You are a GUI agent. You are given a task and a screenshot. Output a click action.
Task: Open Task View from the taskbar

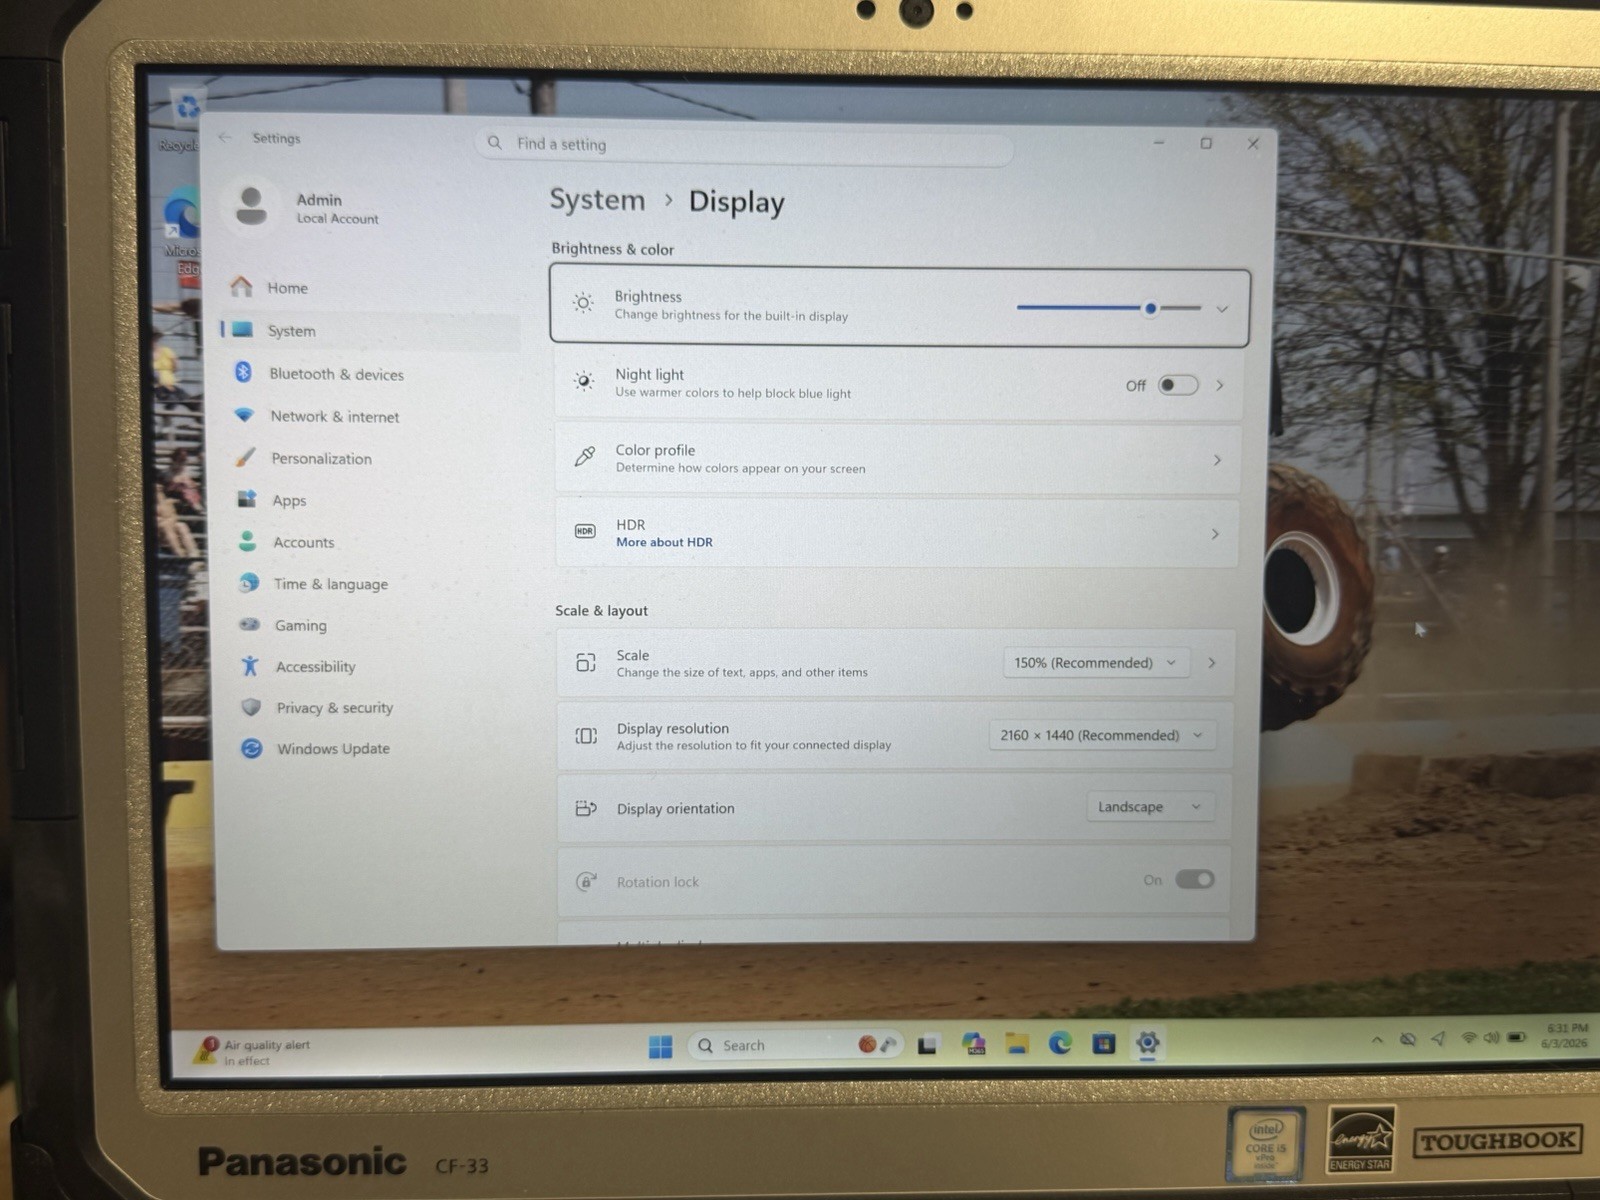tap(927, 1045)
